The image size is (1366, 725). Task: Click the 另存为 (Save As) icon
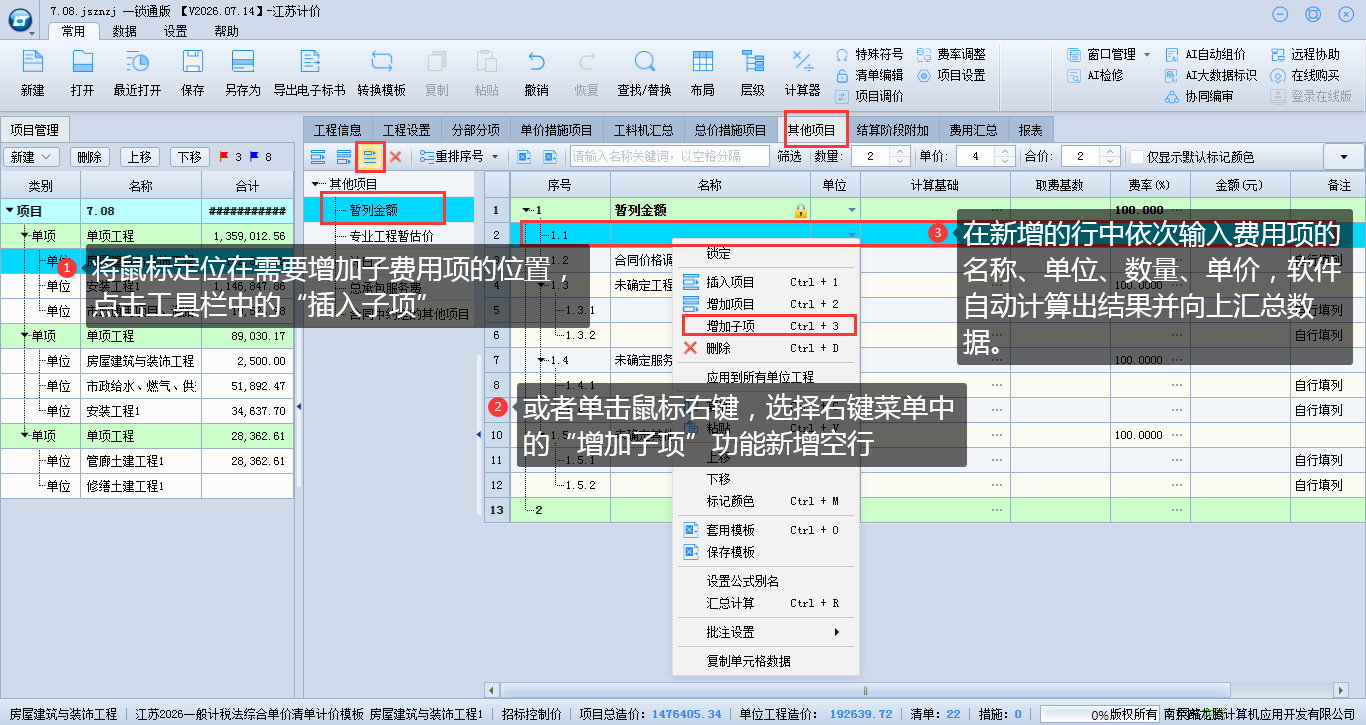point(242,62)
